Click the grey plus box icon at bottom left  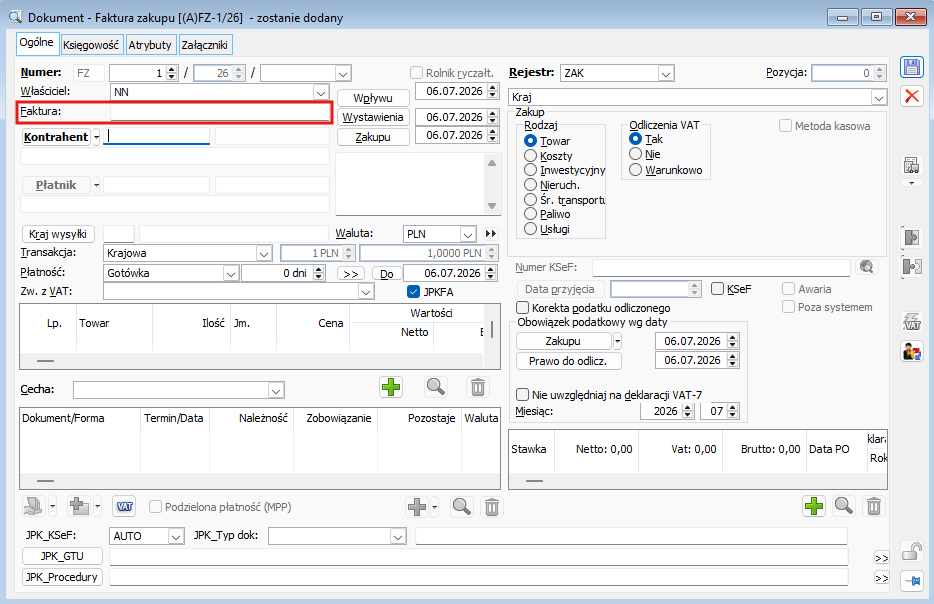79,507
